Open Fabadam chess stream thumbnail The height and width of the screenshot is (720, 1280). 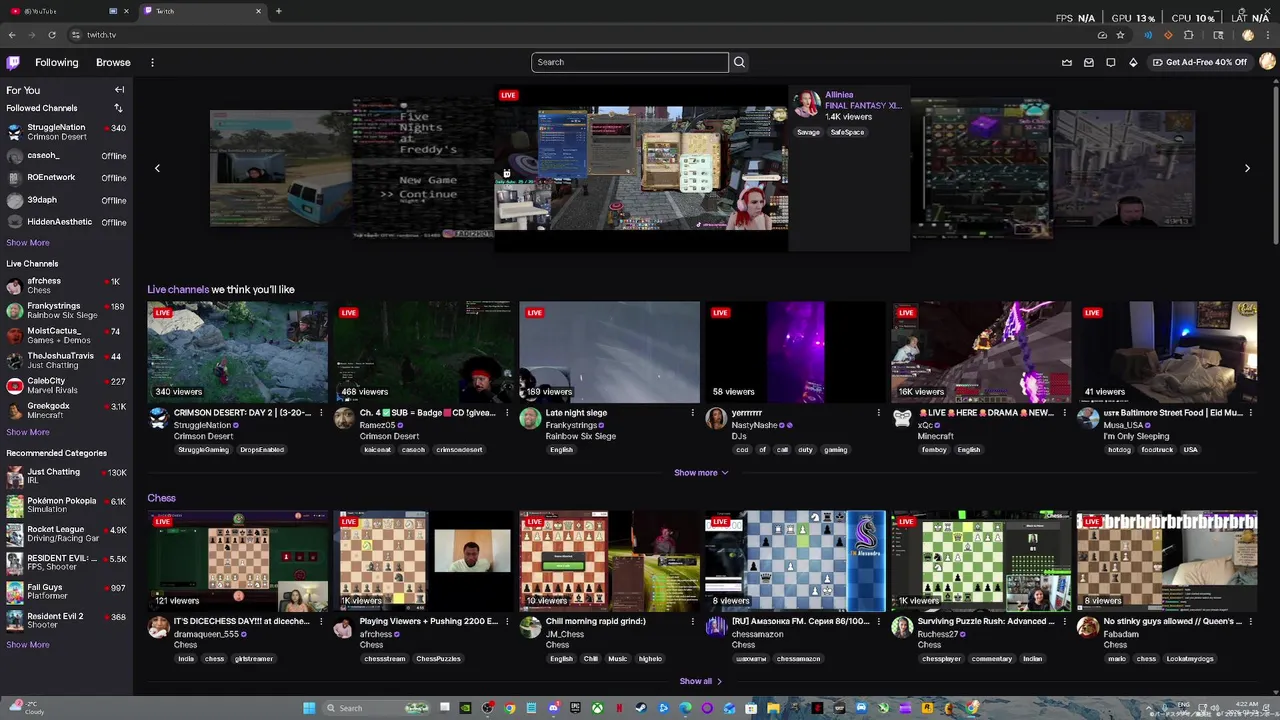click(1167, 561)
